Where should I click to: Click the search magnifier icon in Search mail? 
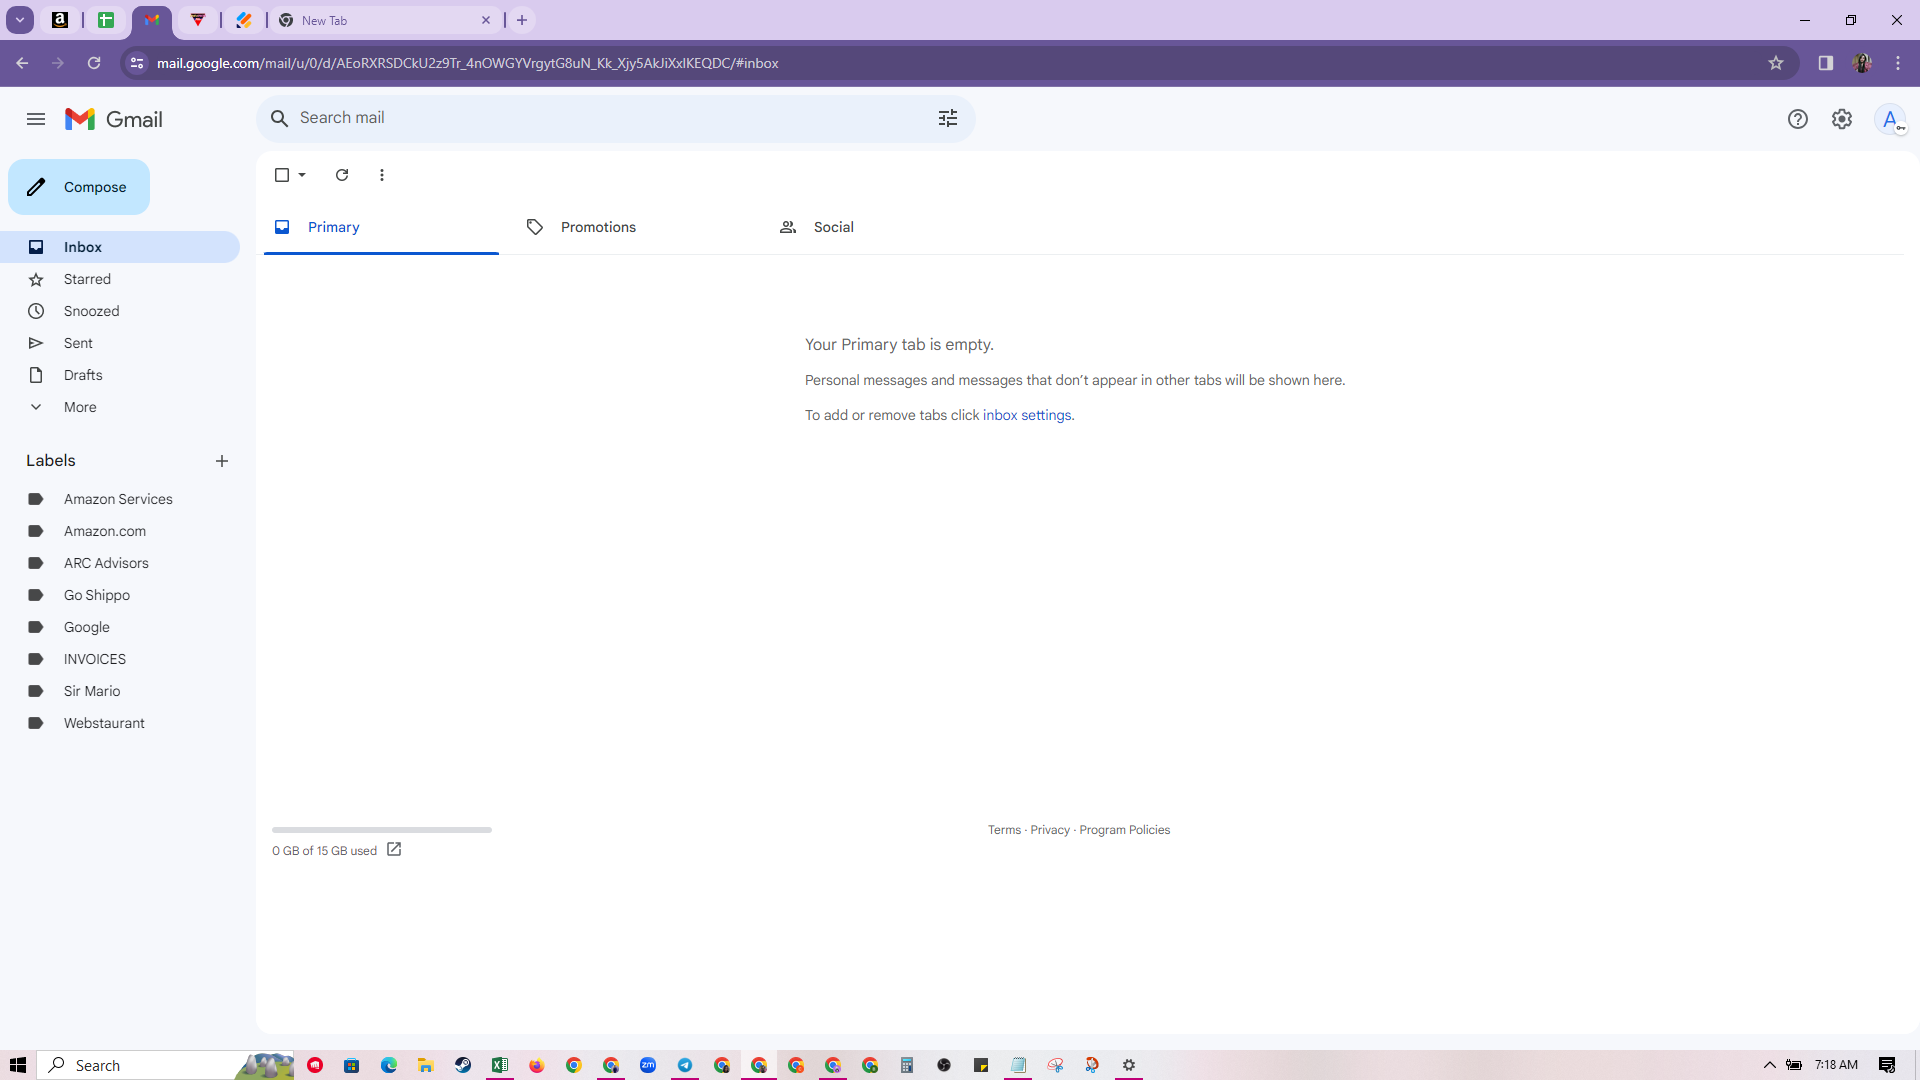(280, 118)
